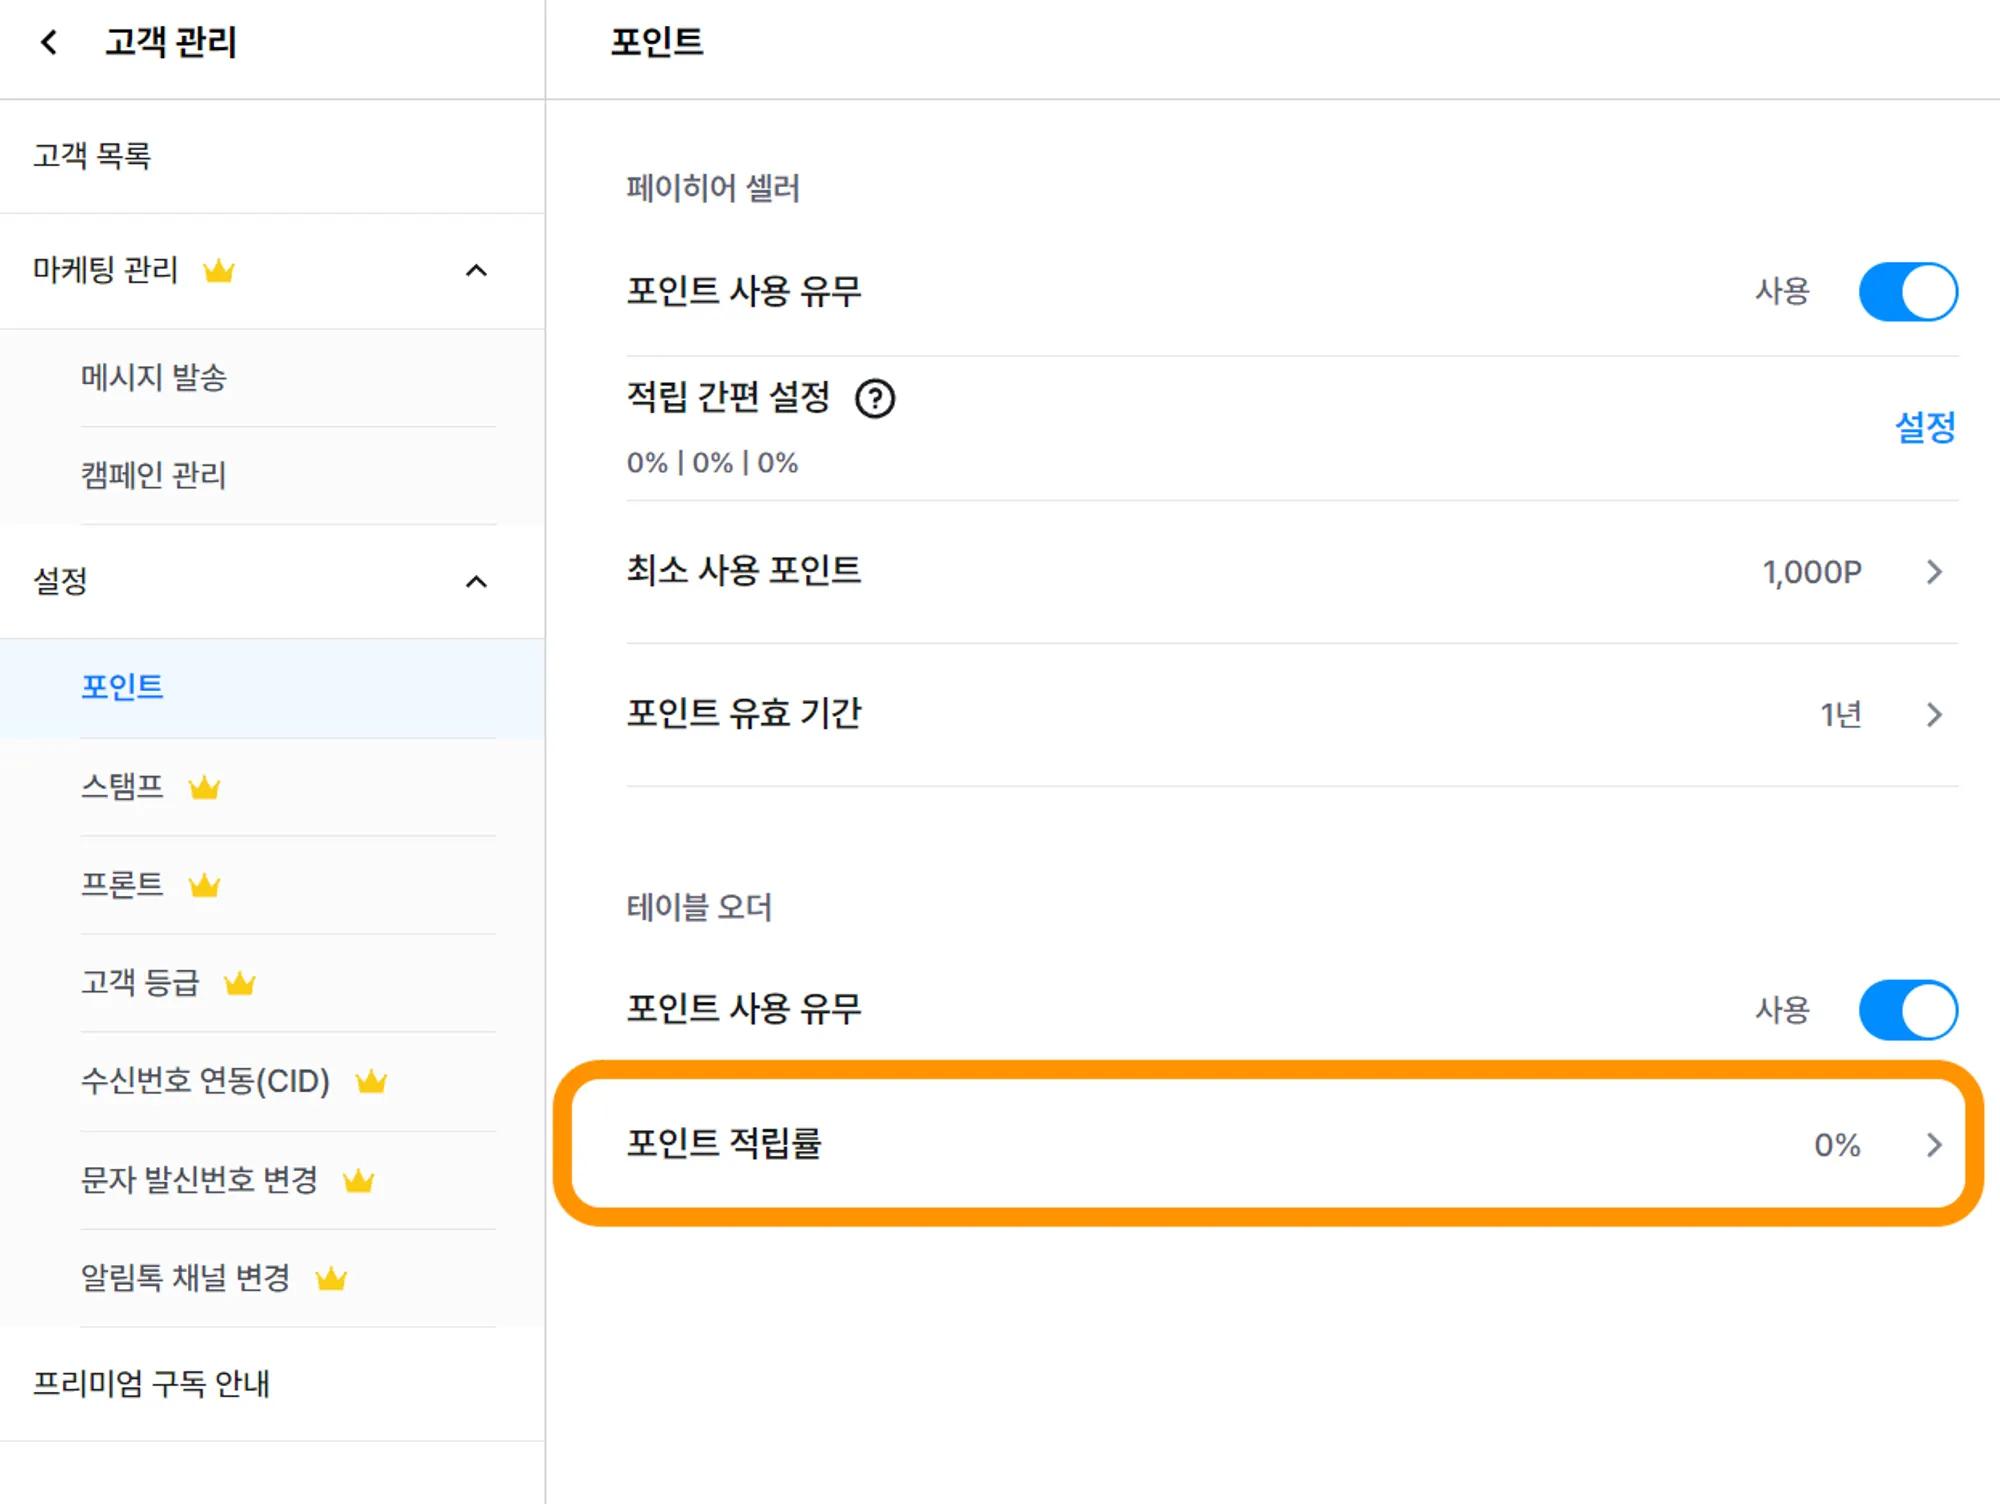
Task: Select 캠페인 관리 in the sidebar
Action: point(154,475)
